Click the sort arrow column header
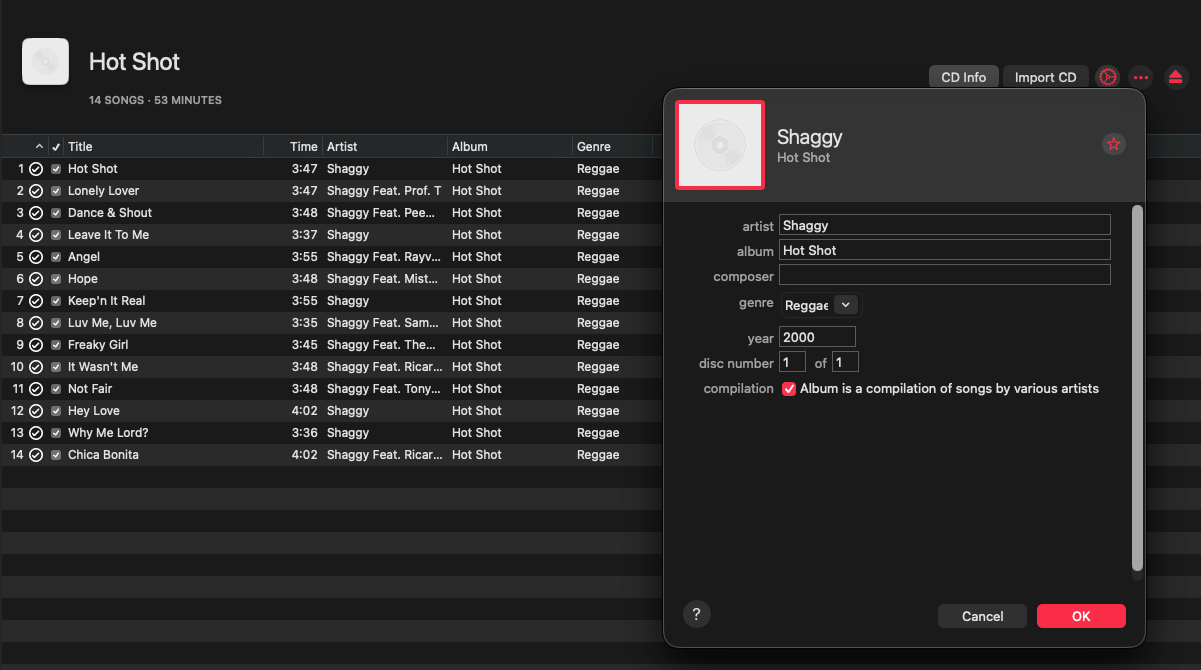 click(x=39, y=147)
